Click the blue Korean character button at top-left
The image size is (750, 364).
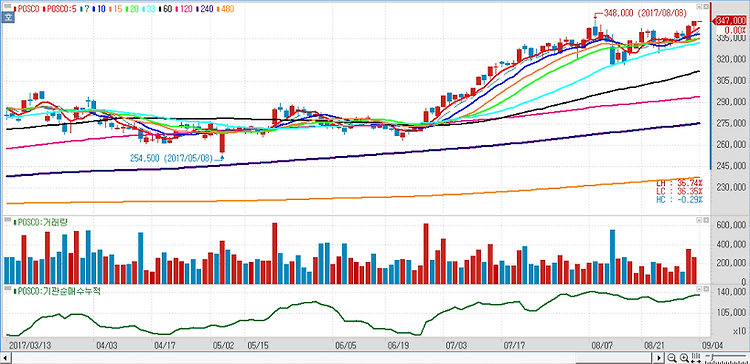7,17
